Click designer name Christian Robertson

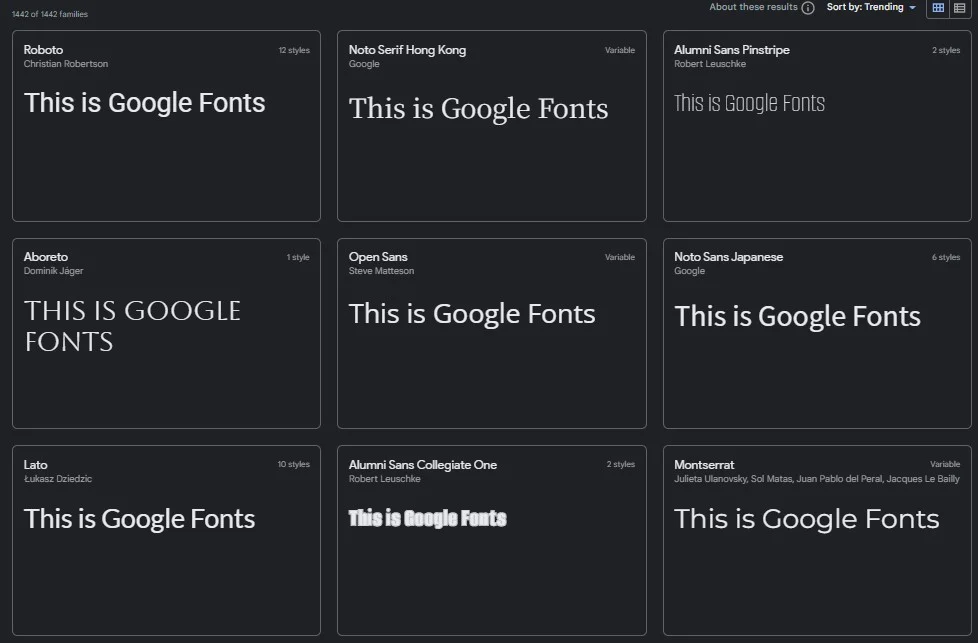[66, 64]
